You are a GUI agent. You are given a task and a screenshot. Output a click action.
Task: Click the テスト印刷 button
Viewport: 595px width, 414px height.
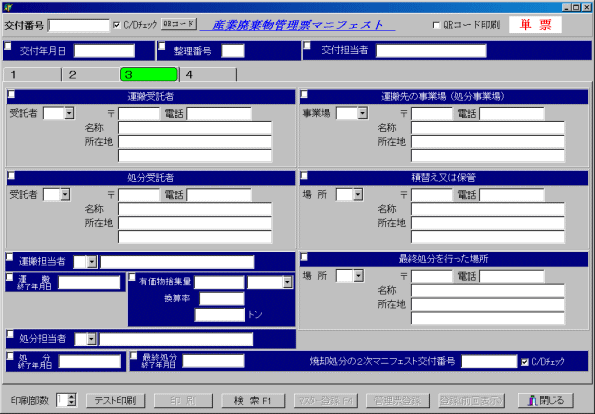(115, 400)
